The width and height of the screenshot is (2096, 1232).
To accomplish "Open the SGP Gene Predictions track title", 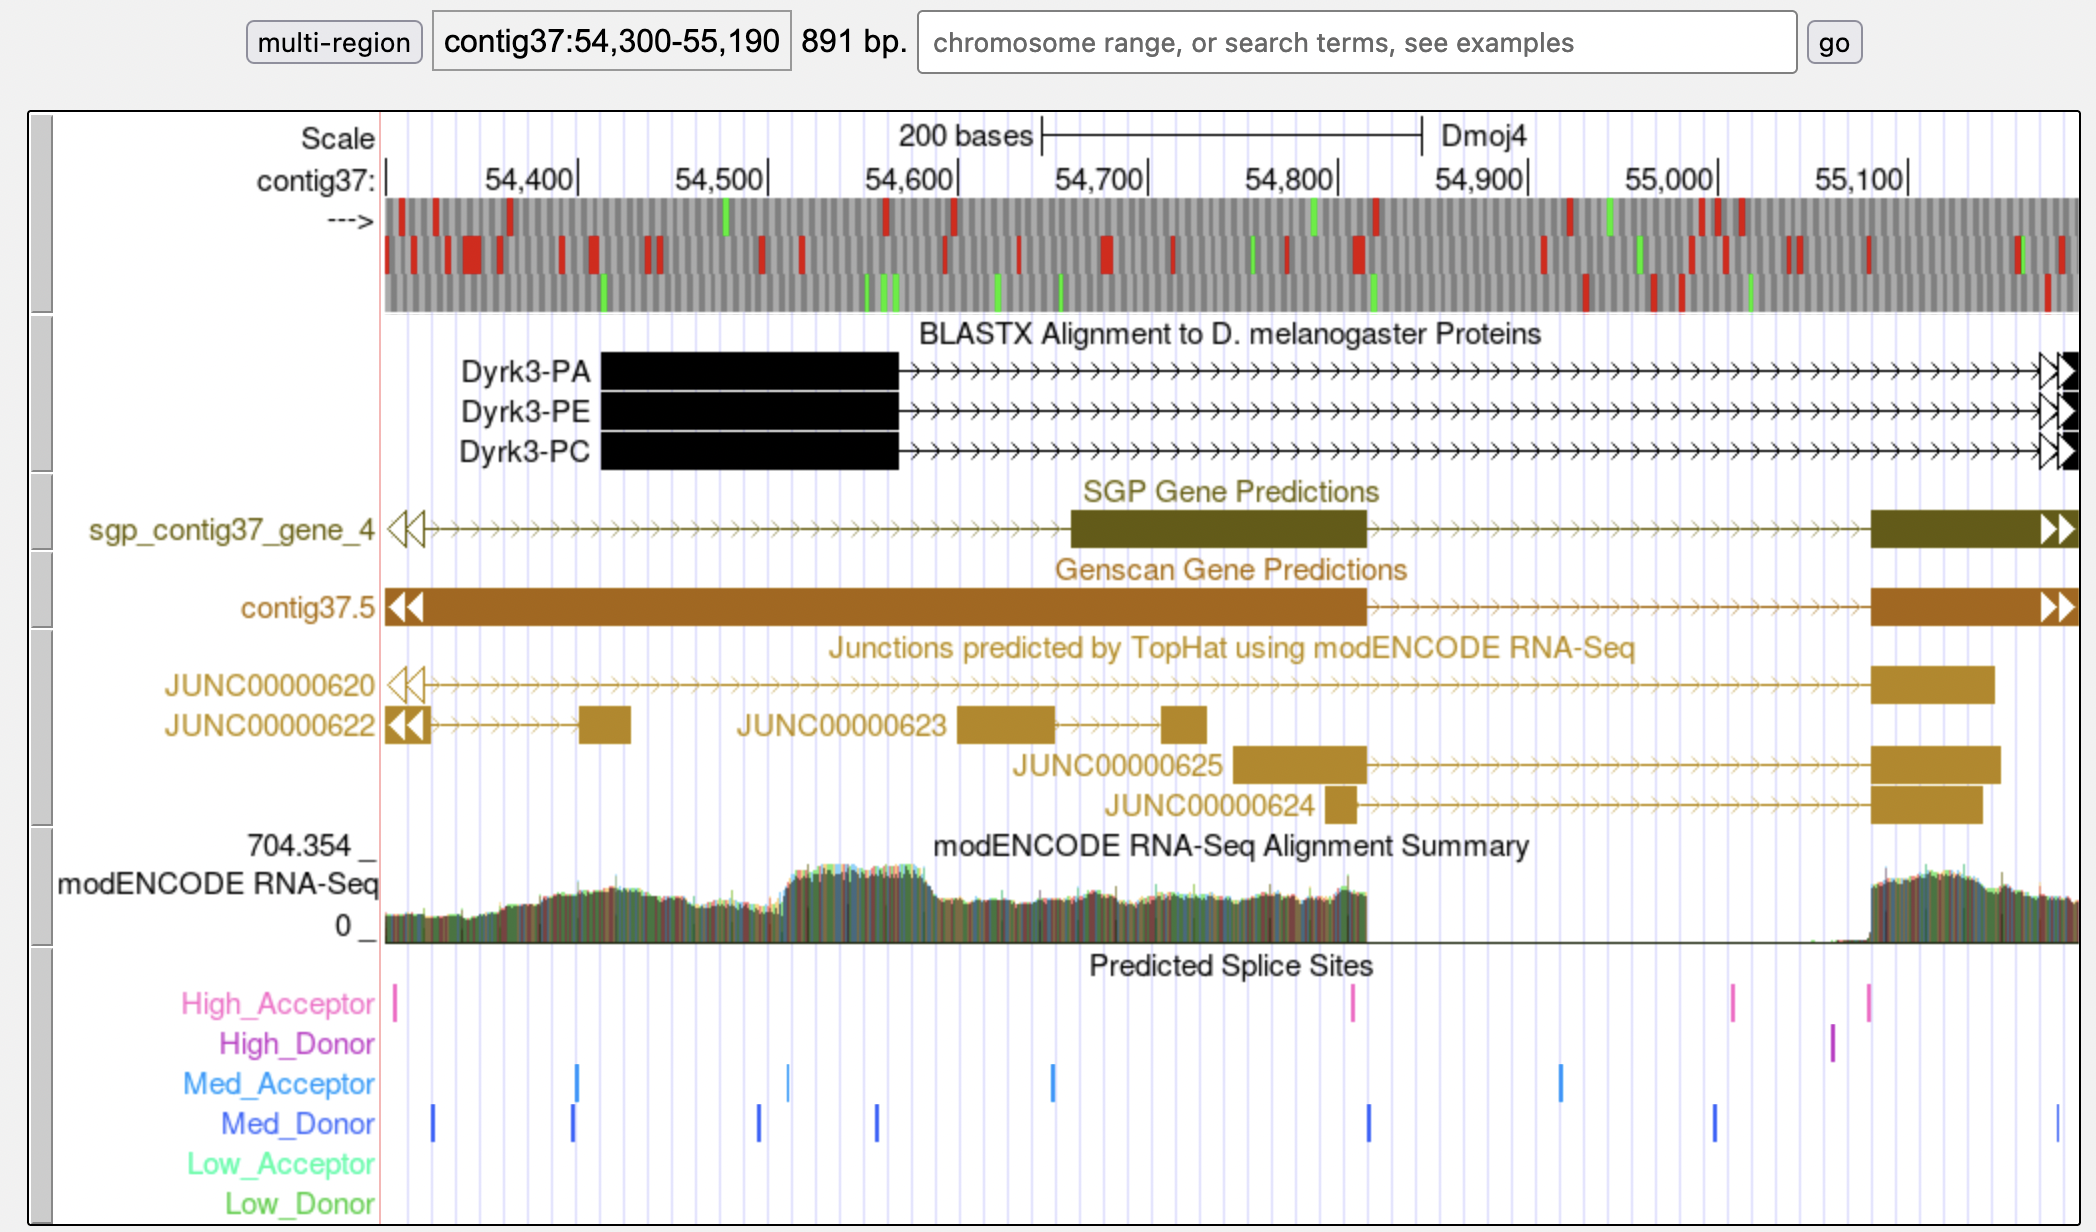I will [1230, 491].
